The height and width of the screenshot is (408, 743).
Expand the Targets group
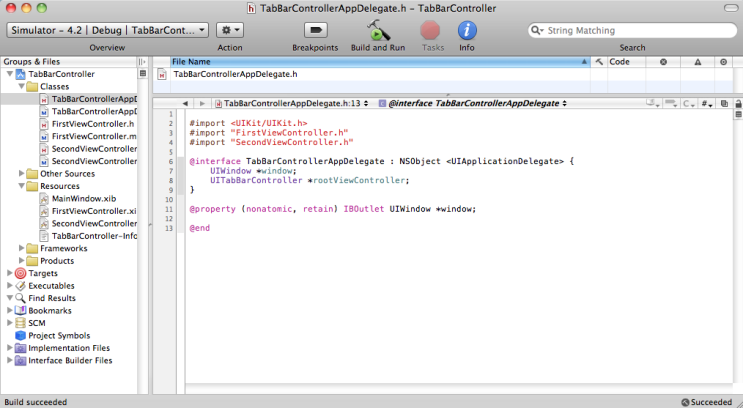point(9,273)
